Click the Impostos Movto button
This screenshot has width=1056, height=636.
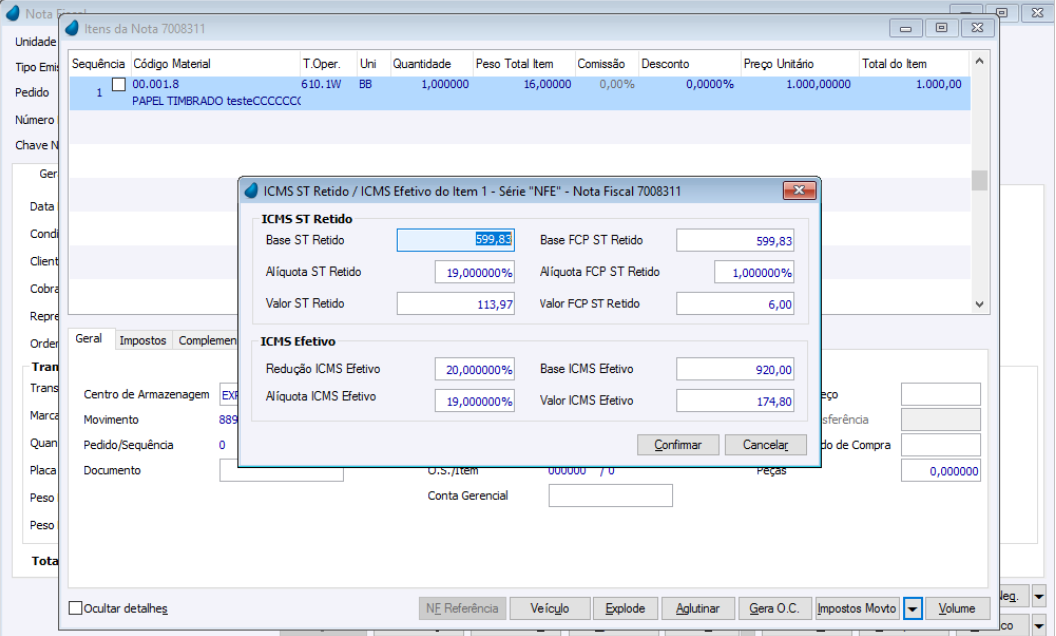click(857, 608)
